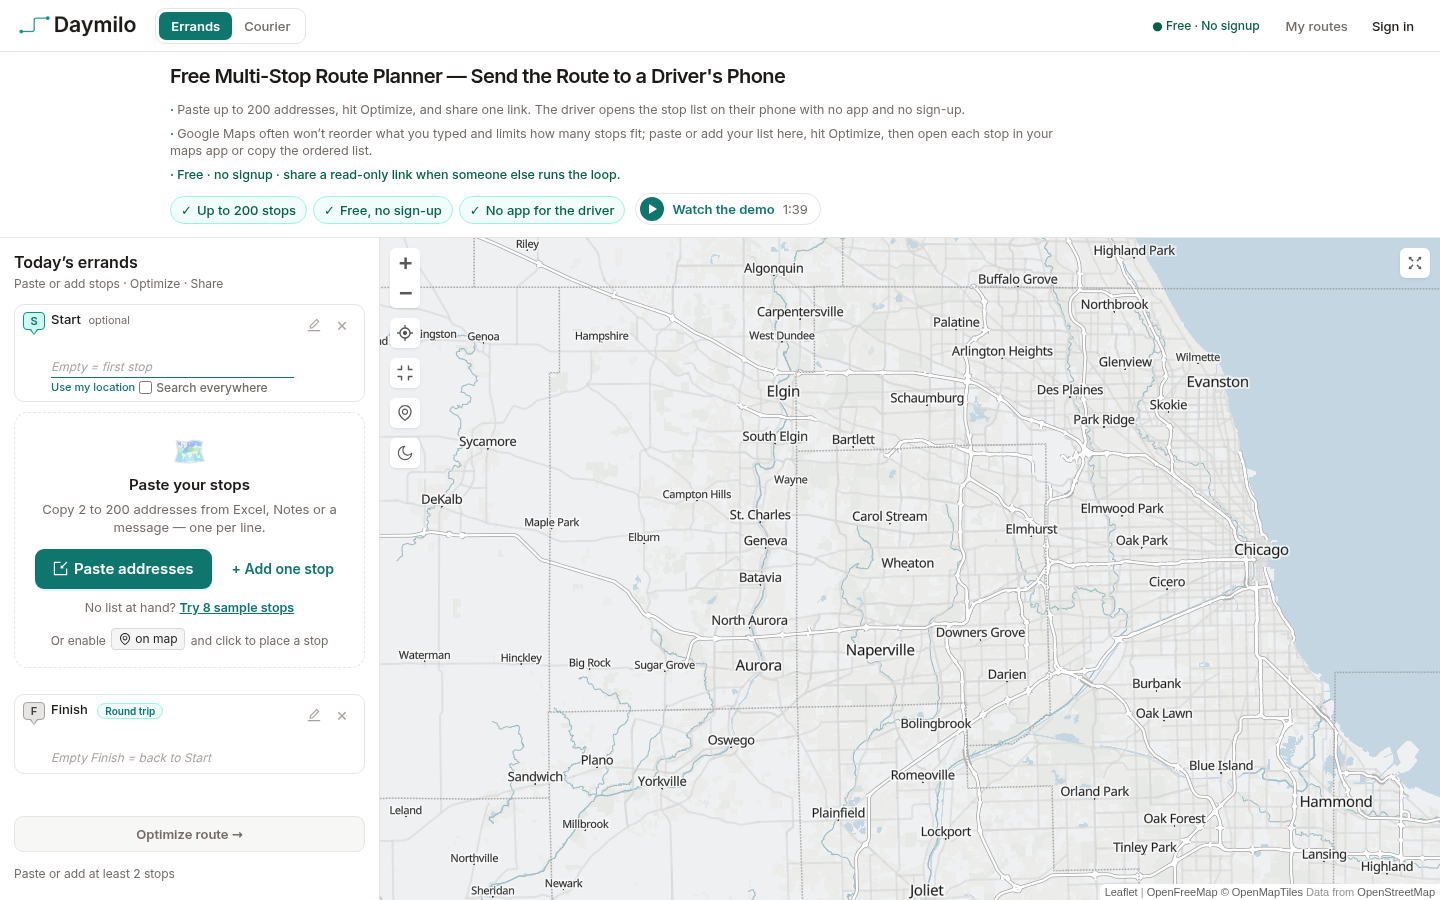Locate me on the map
The width and height of the screenshot is (1440, 900).
405,333
